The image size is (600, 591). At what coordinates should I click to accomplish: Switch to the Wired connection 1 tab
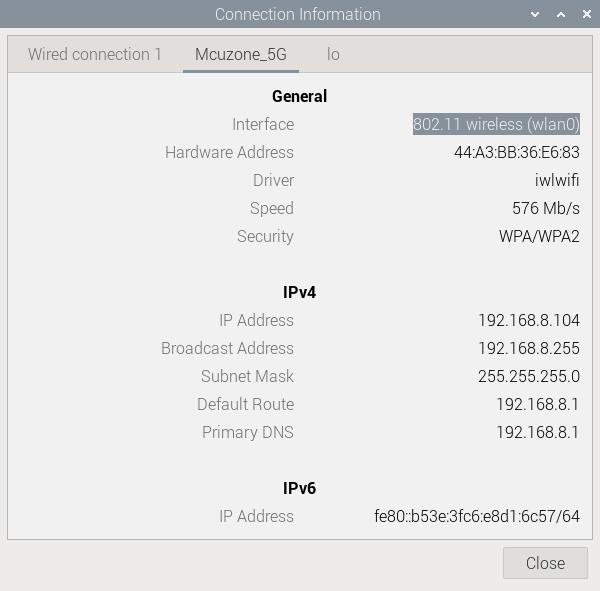click(95, 55)
